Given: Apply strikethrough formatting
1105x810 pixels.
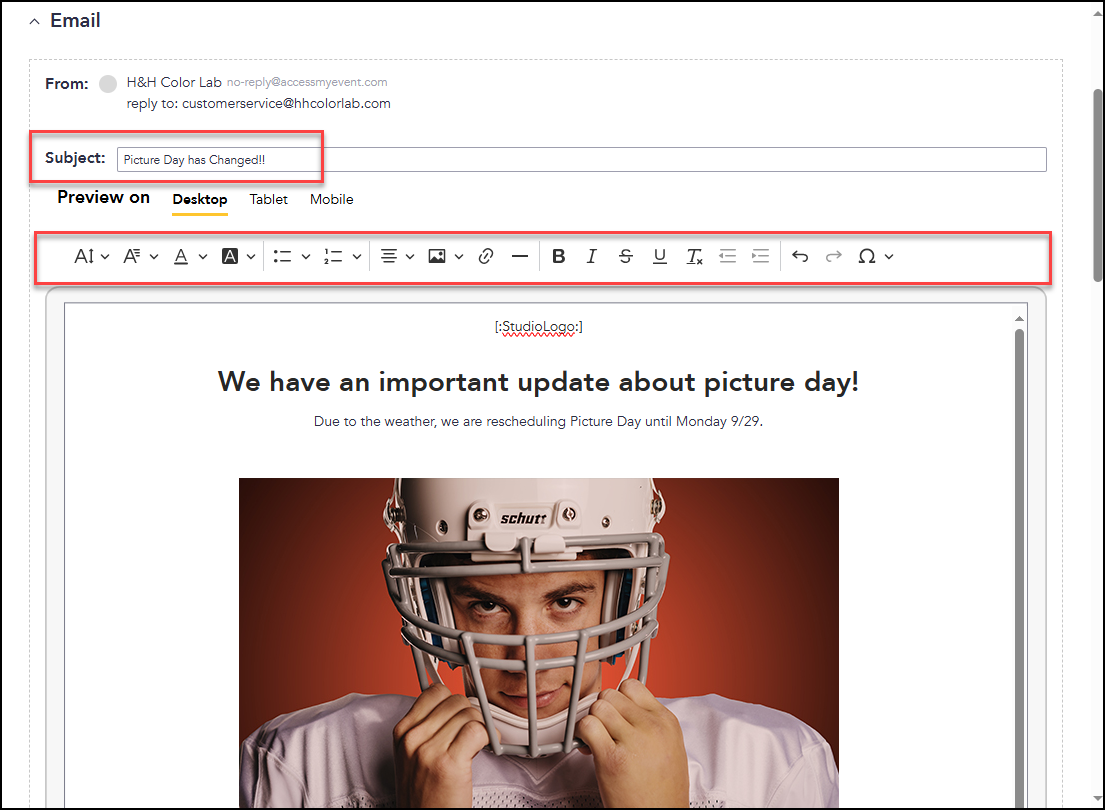Looking at the screenshot, I should coord(626,257).
